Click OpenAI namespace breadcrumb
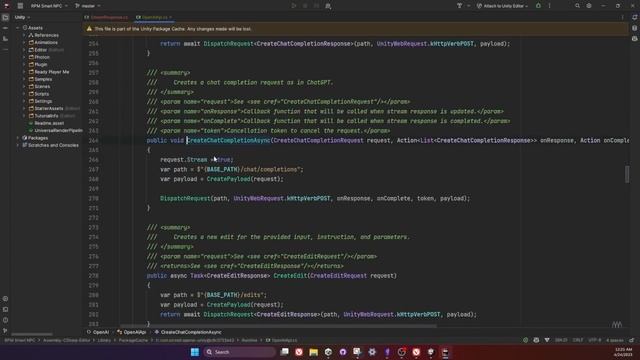The width and height of the screenshot is (640, 360). (x=98, y=332)
